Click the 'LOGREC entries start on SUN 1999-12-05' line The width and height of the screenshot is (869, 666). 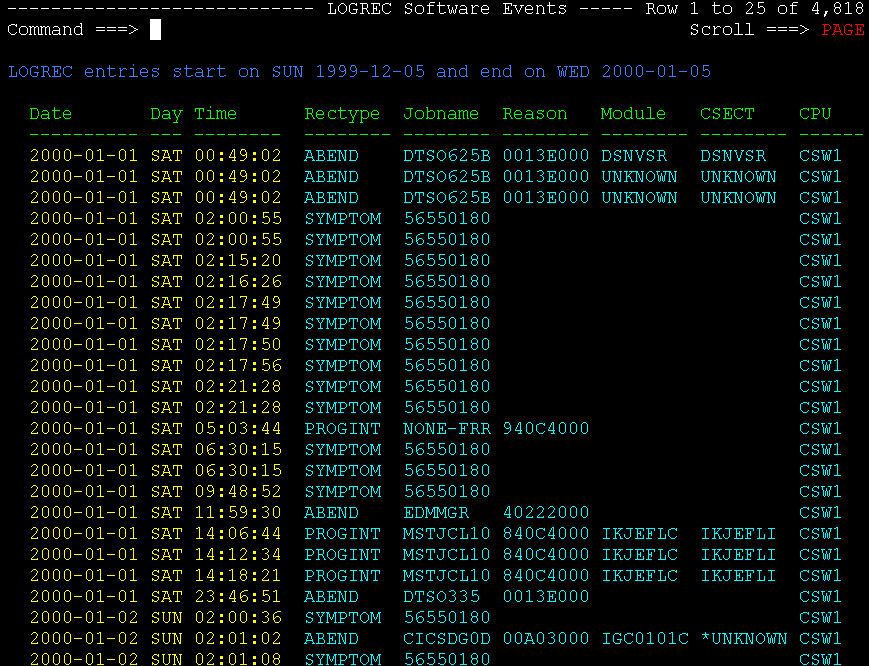[x=359, y=71]
